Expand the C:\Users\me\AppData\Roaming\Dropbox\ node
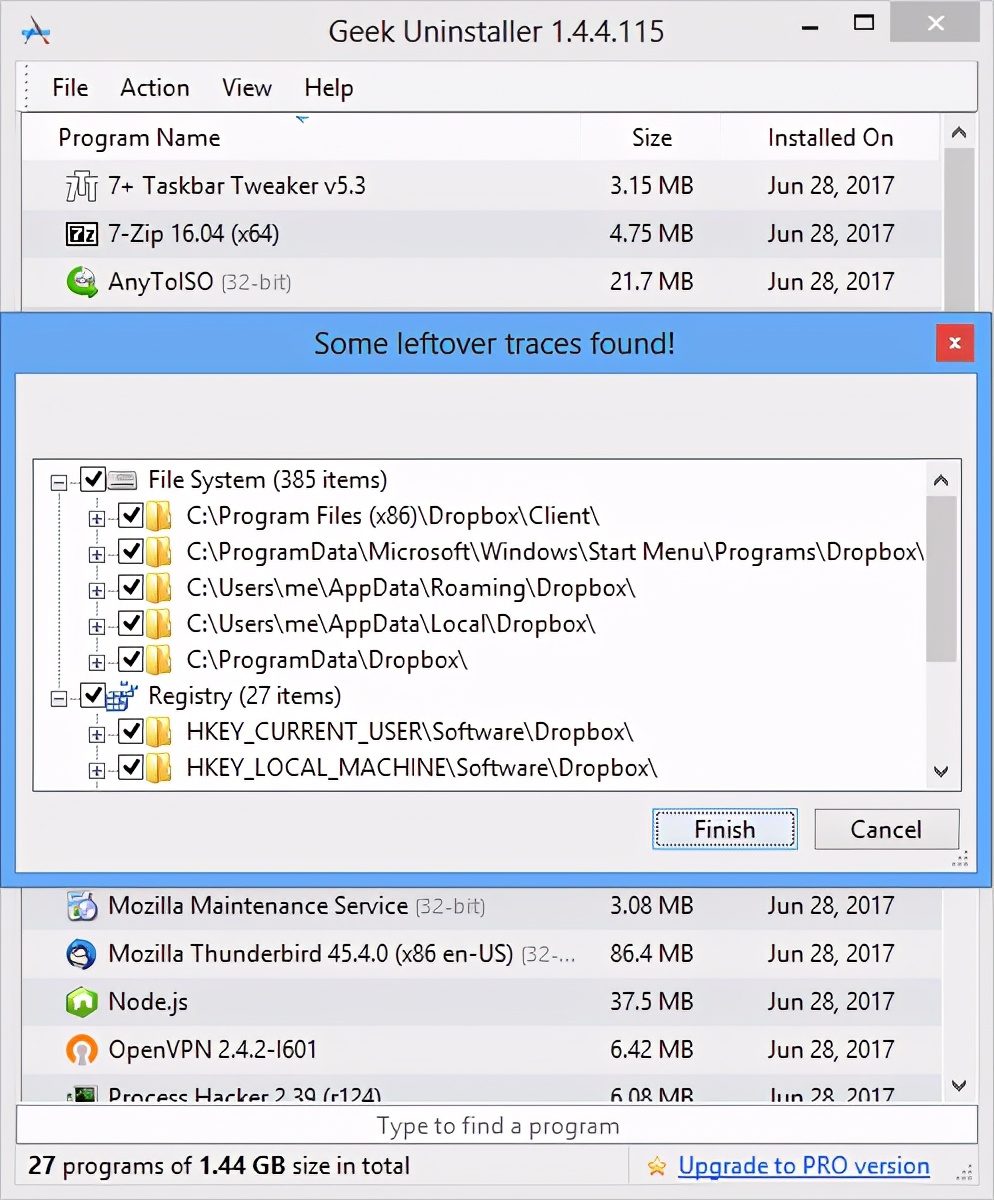Viewport: 994px width, 1200px height. (97, 590)
